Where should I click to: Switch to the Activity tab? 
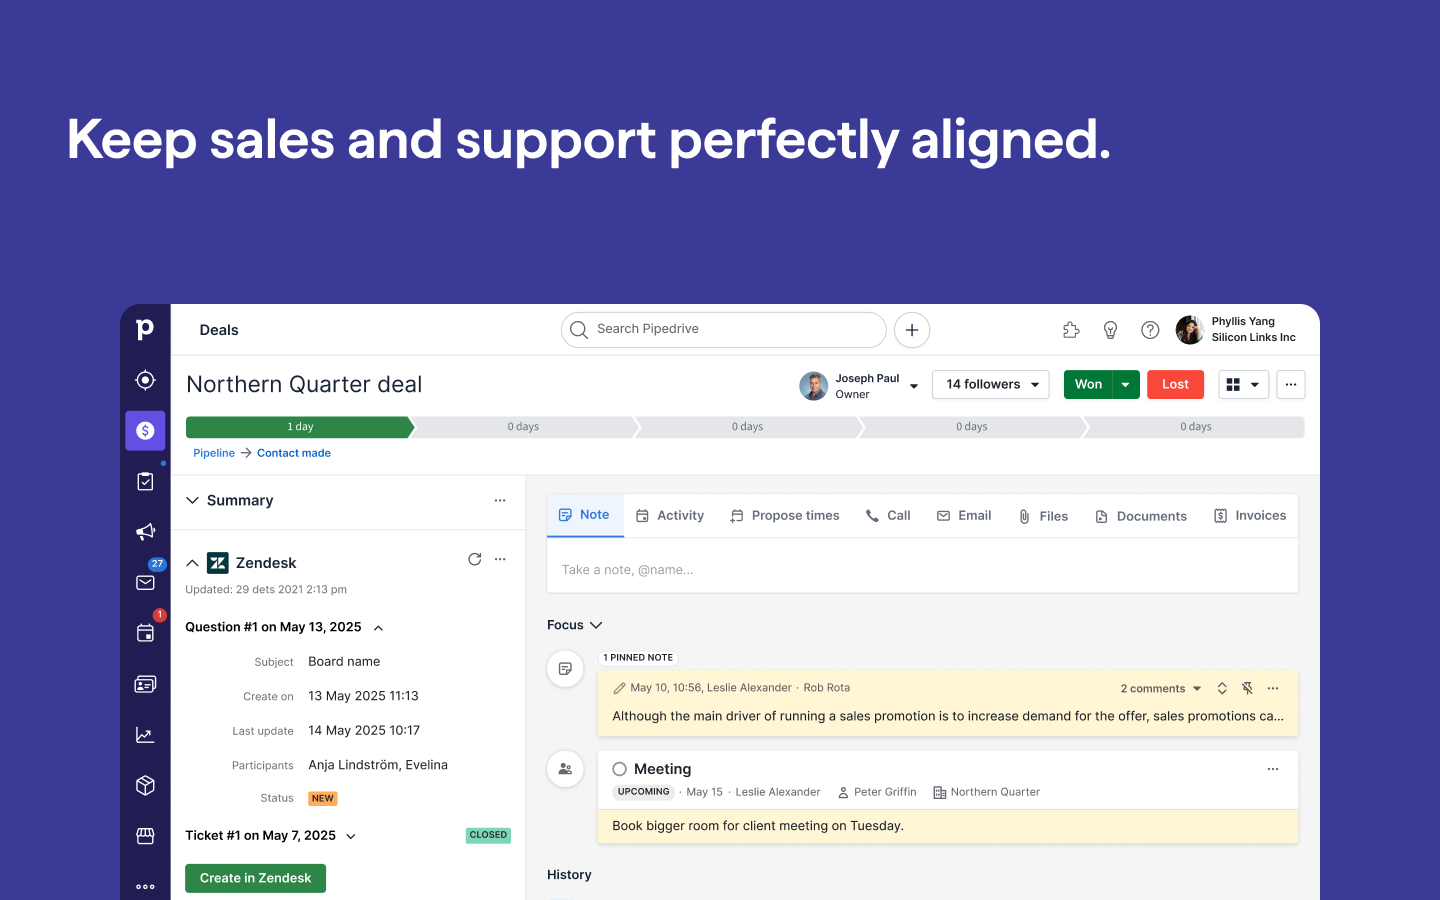(x=670, y=516)
